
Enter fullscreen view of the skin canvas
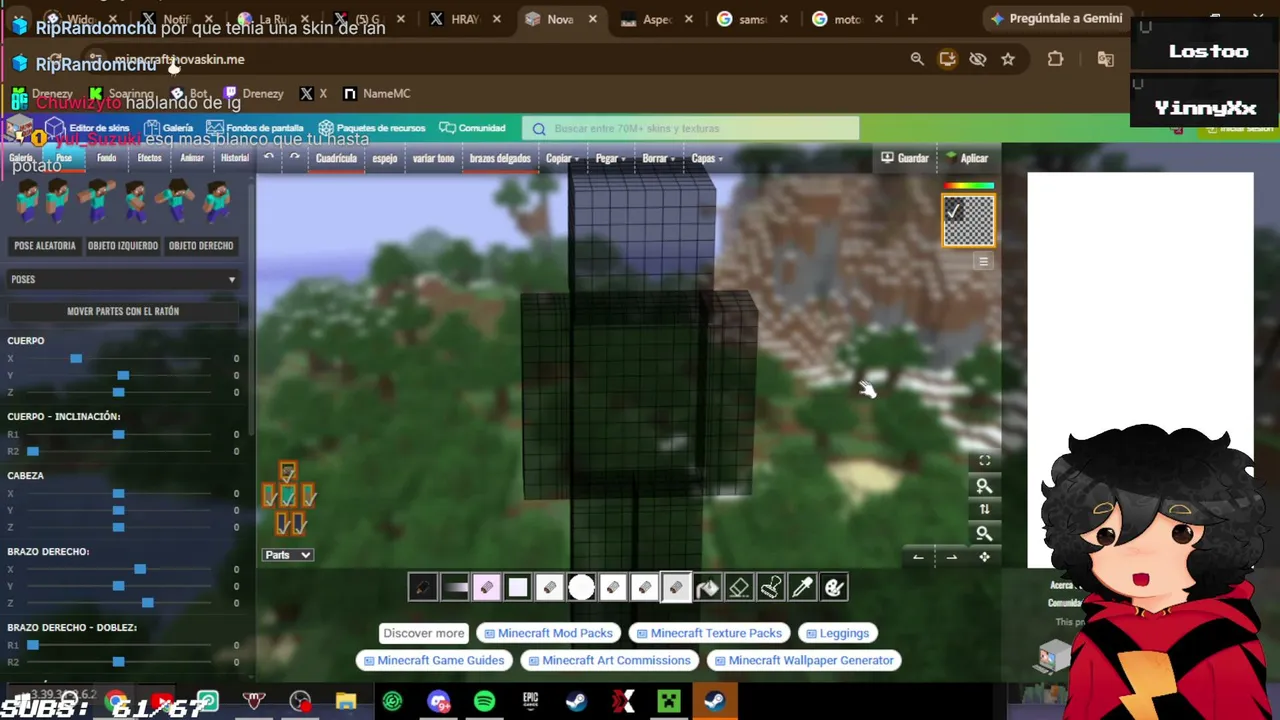(x=984, y=461)
